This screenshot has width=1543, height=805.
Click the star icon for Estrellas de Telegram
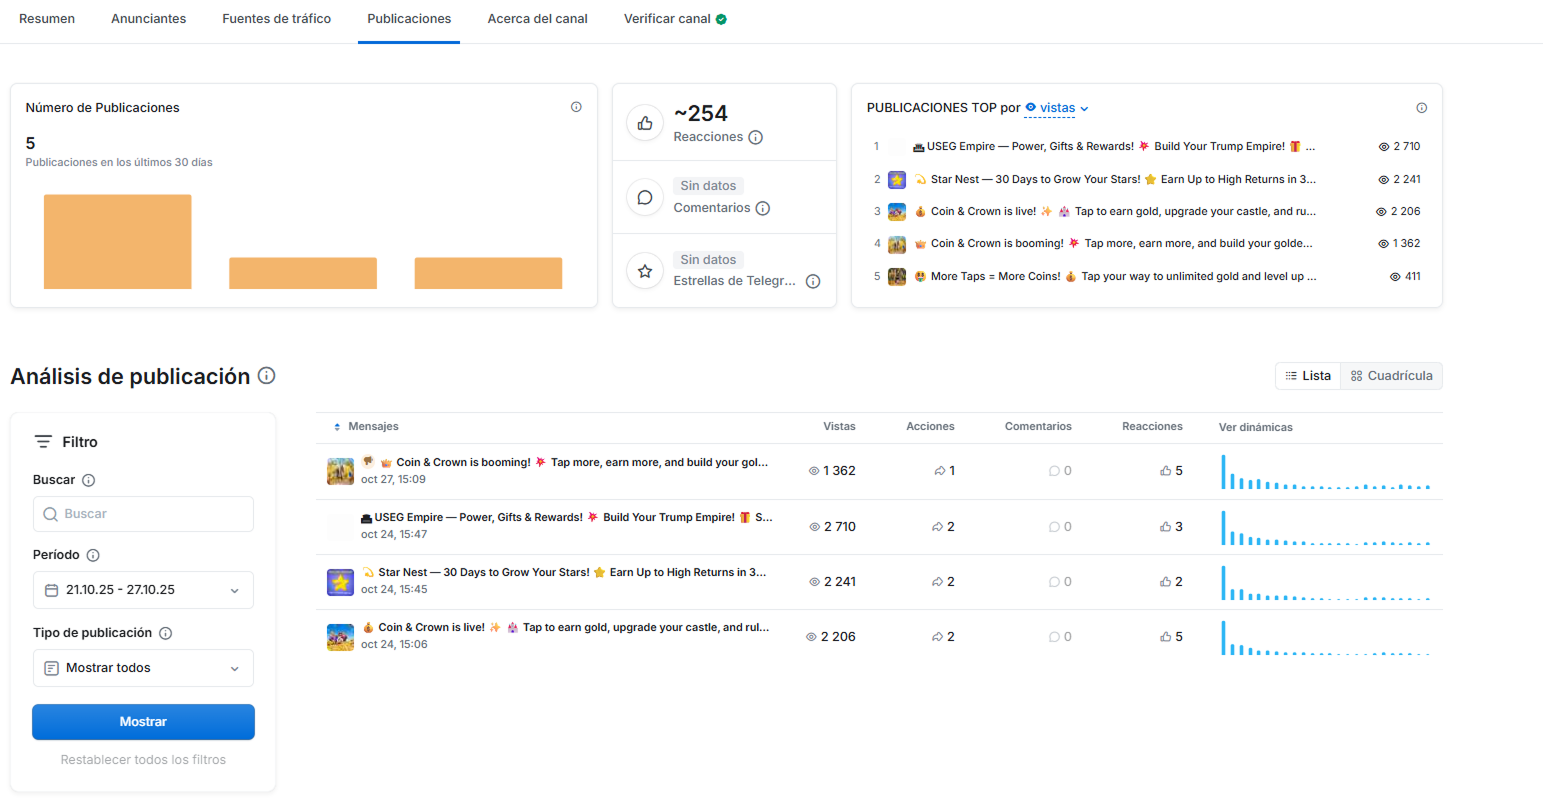645,271
